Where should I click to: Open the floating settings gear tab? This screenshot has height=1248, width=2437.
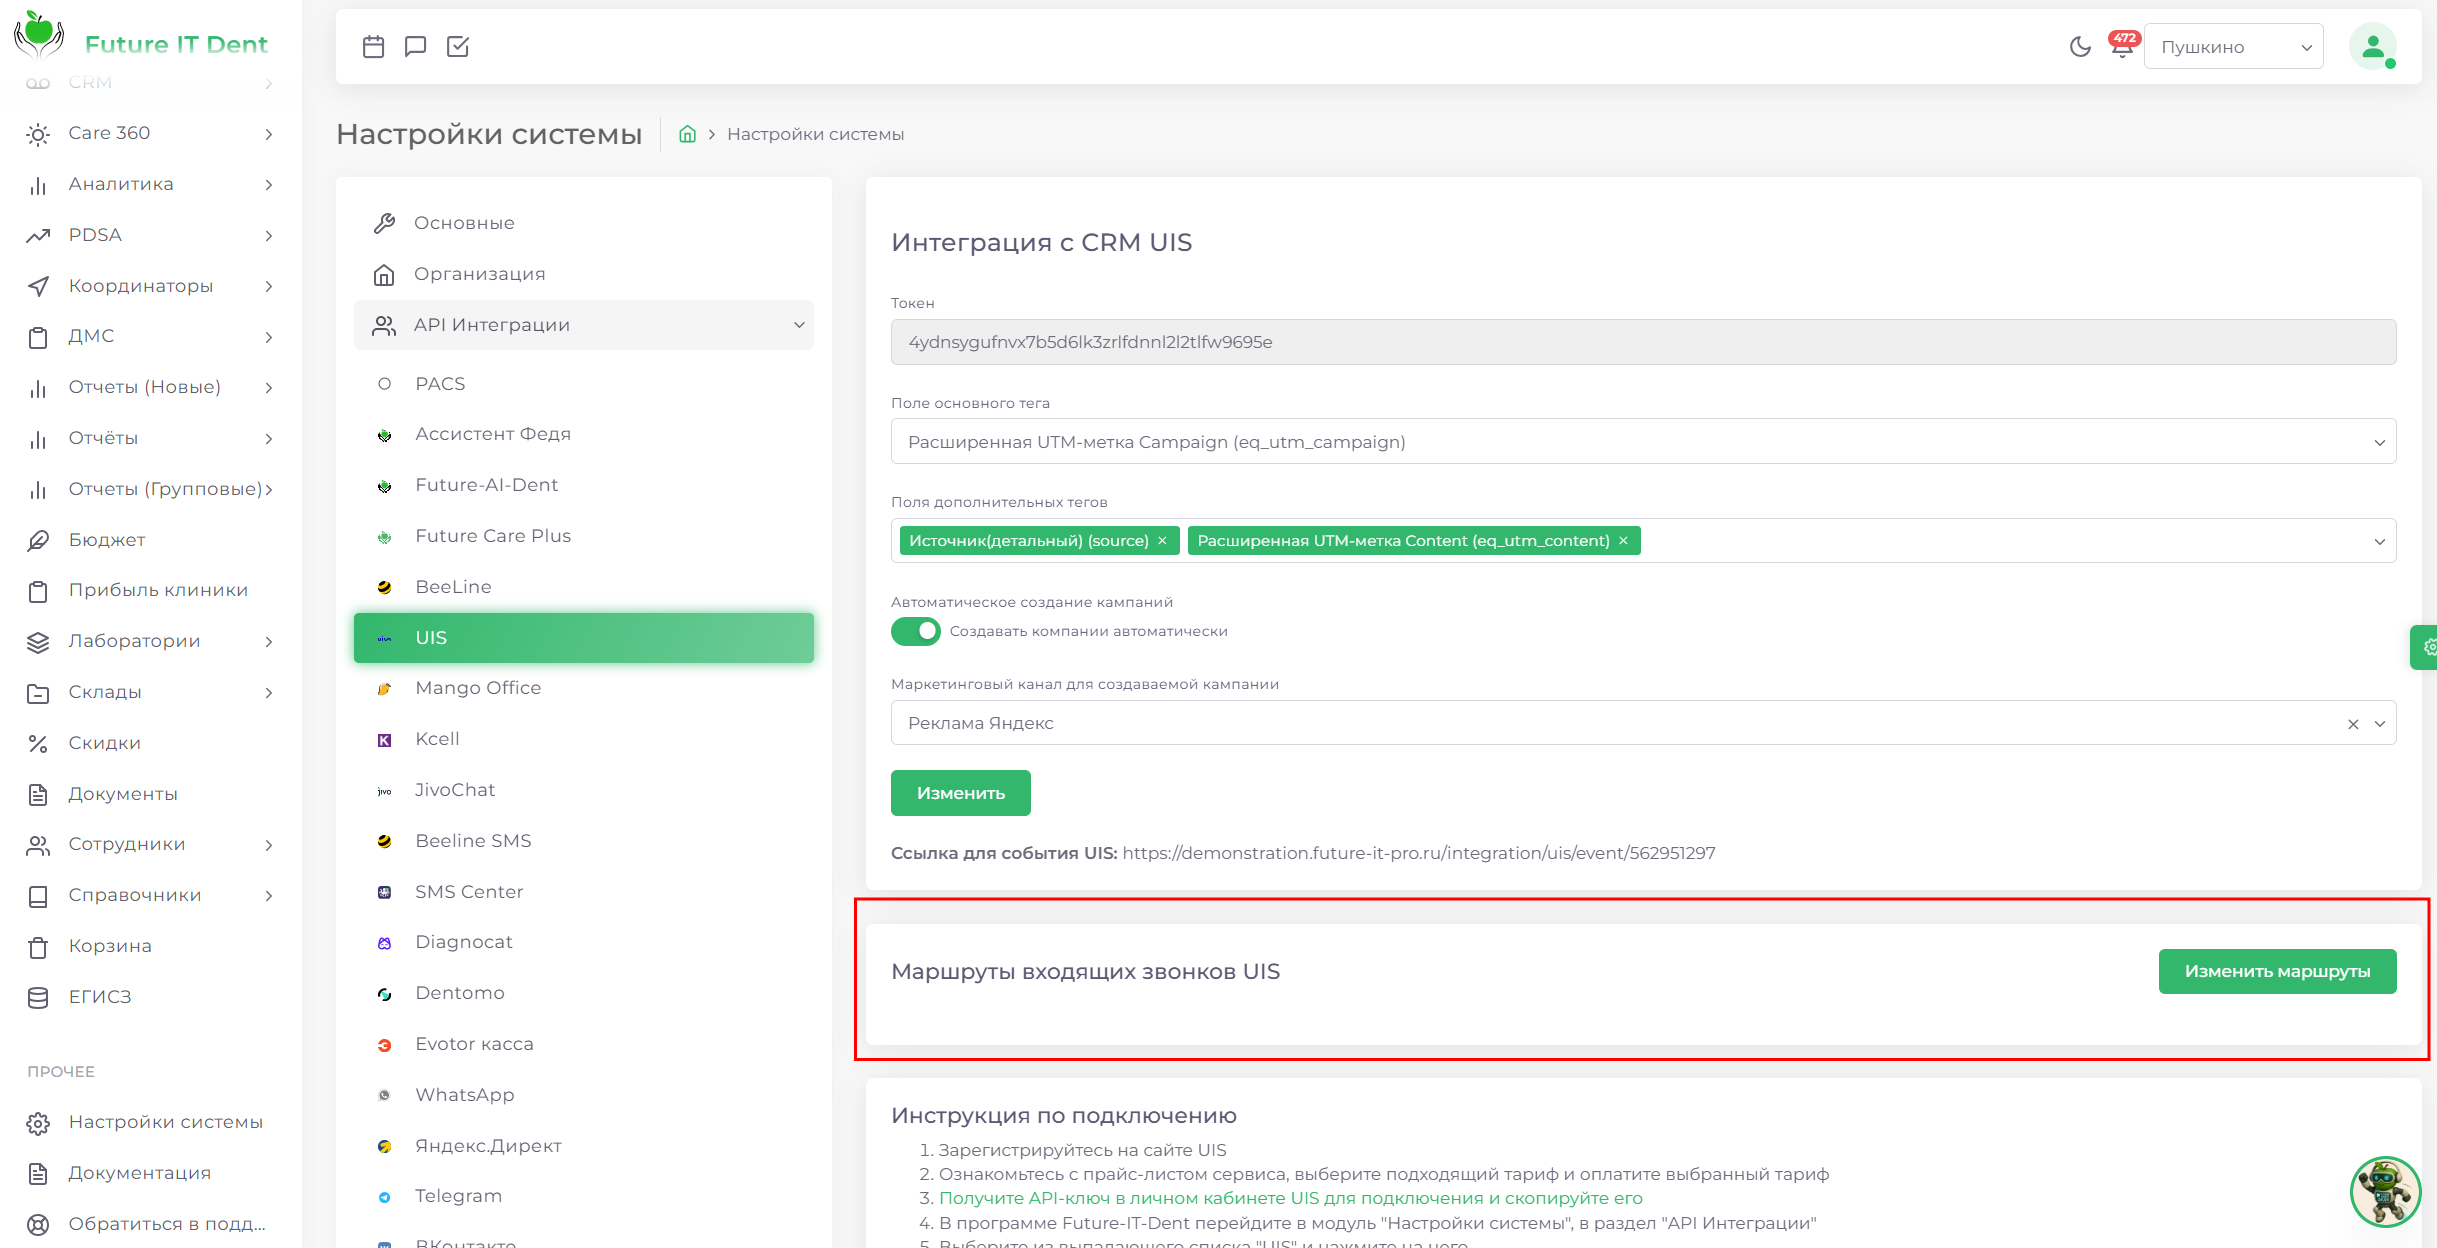(2425, 647)
